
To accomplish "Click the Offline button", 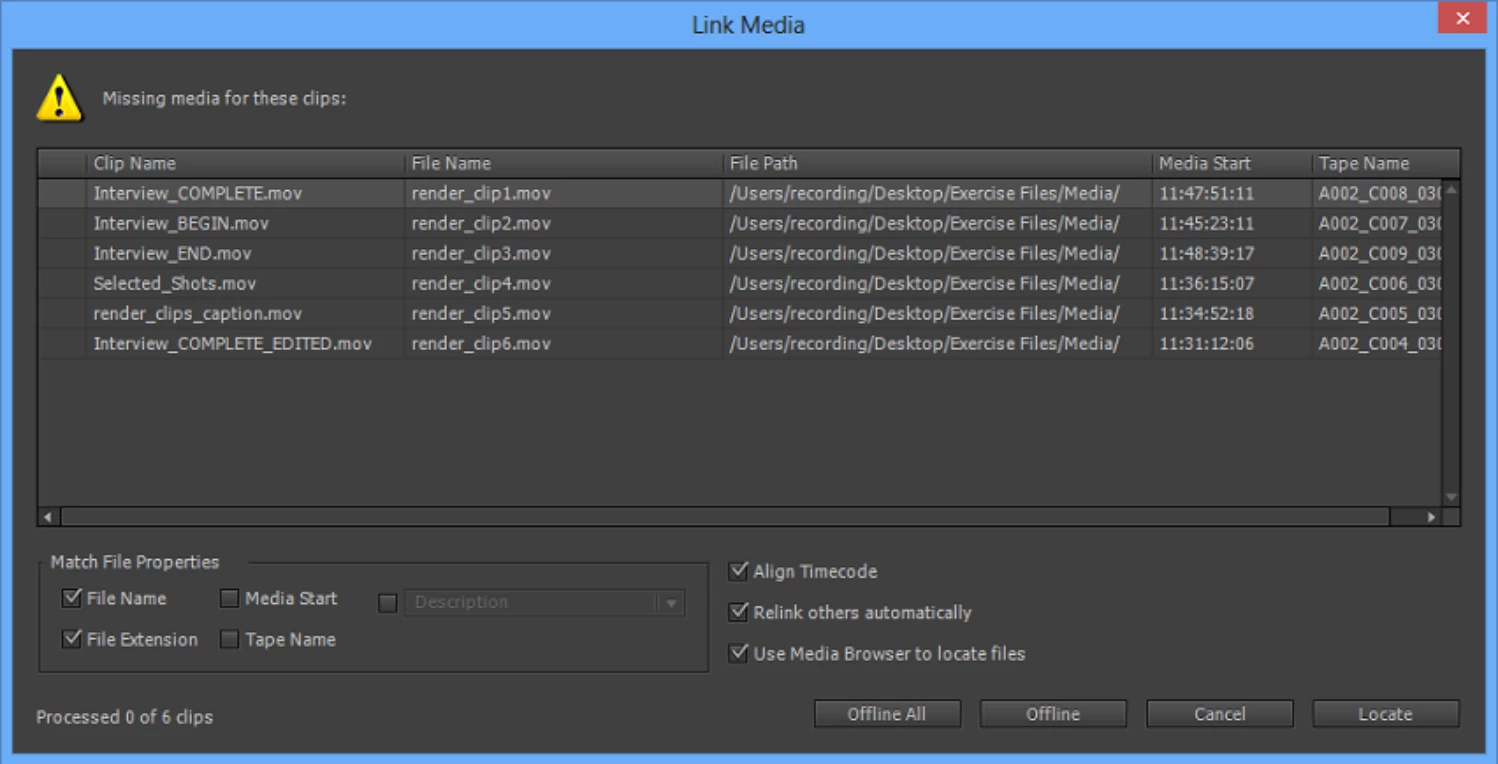I will point(1053,714).
